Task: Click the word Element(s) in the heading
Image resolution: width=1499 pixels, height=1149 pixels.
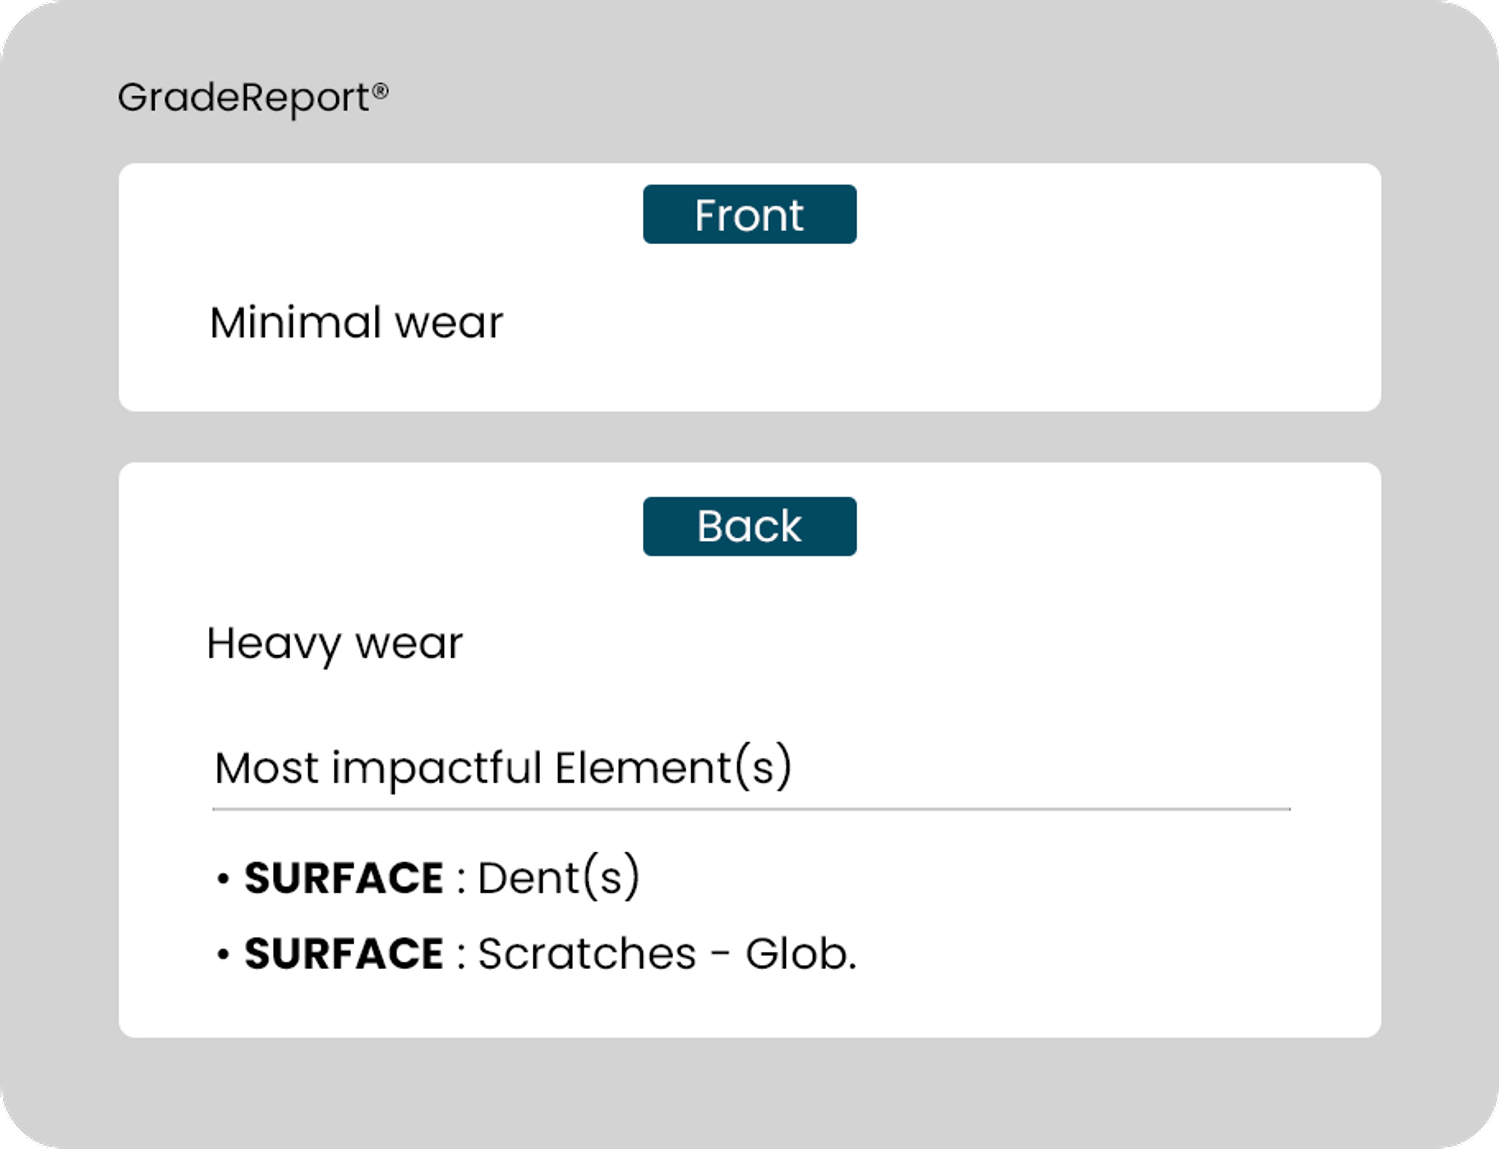Action: pos(673,768)
